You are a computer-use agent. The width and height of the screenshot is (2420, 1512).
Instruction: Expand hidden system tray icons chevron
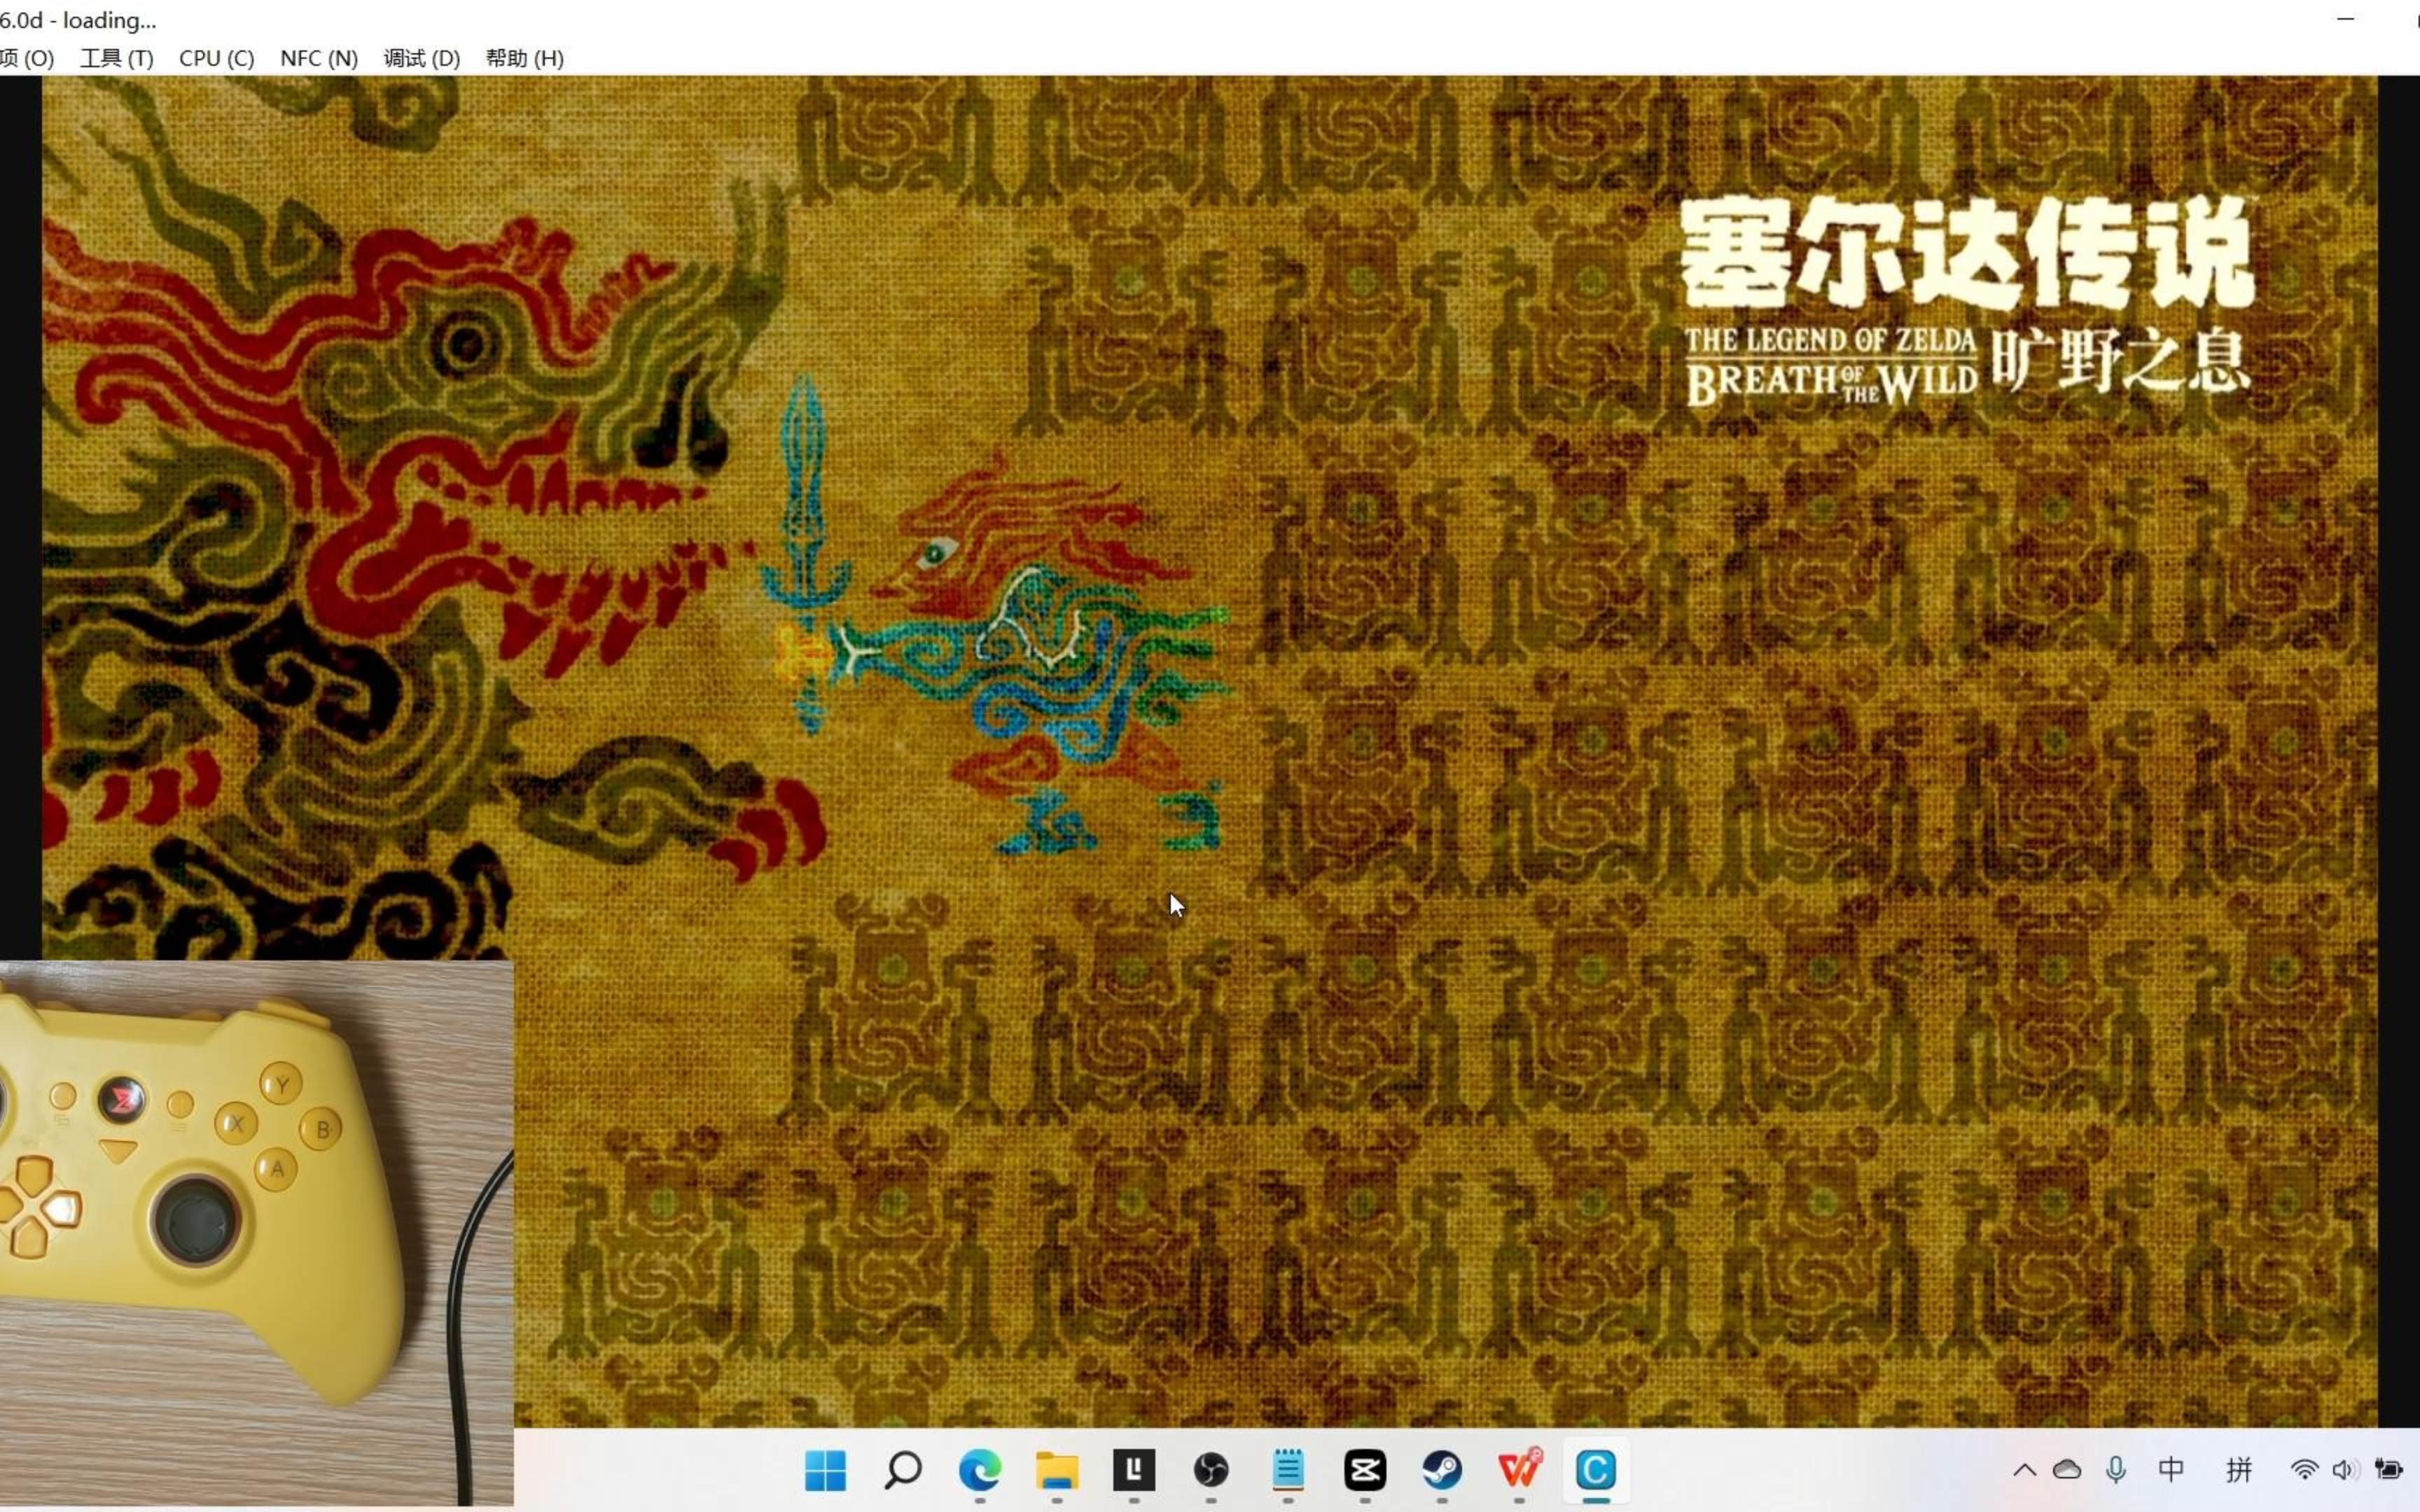[2024, 1470]
